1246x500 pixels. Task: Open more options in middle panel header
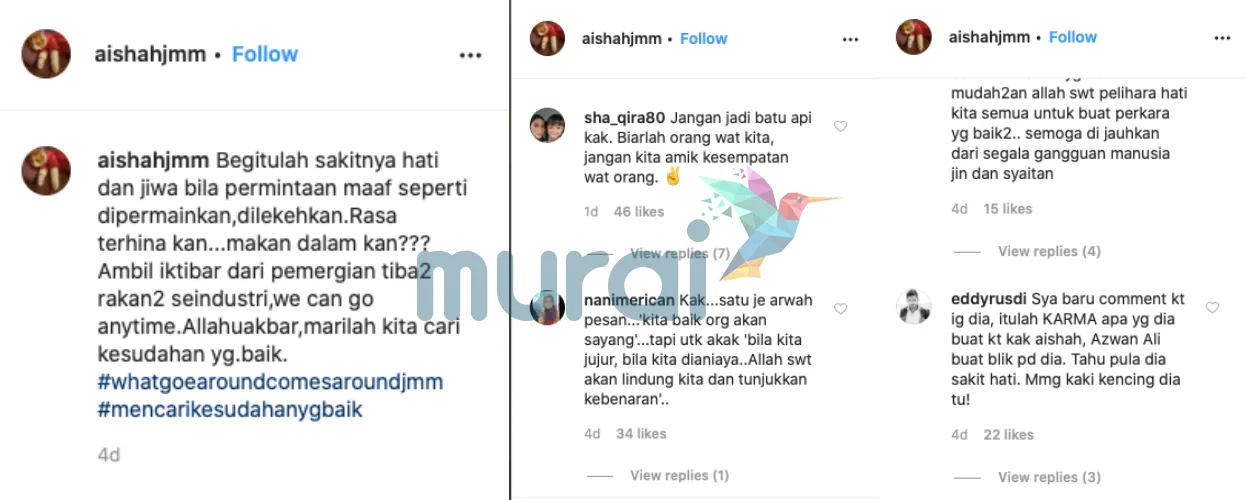pyautogui.click(x=850, y=40)
